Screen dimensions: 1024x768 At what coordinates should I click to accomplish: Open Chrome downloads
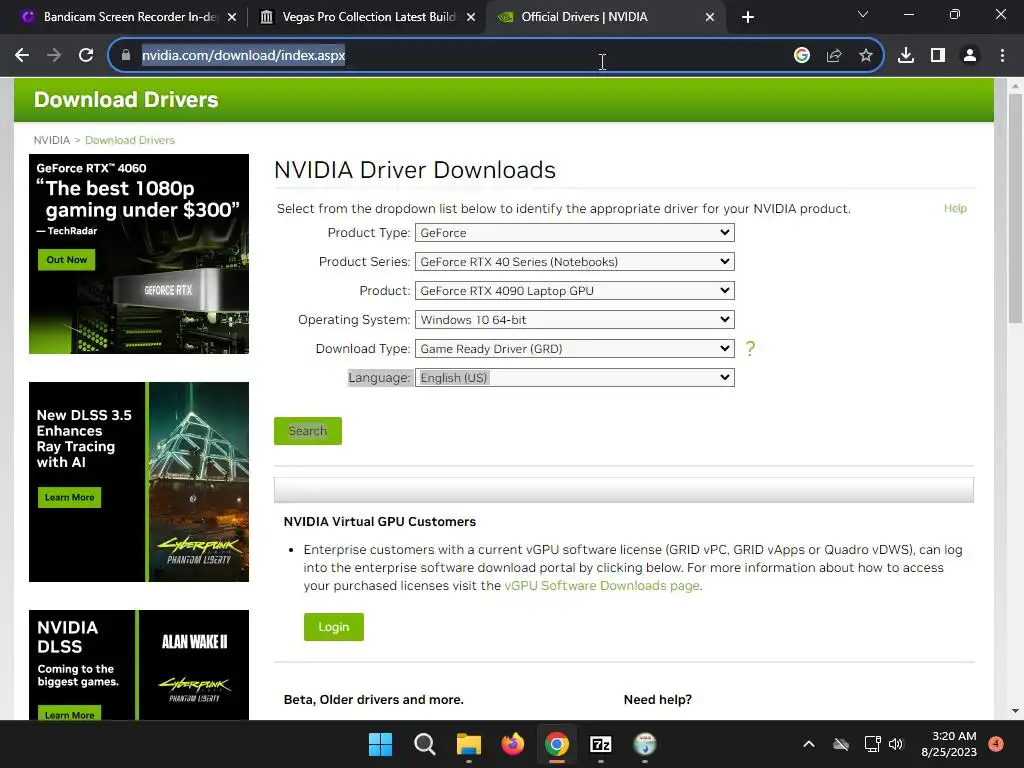[906, 56]
